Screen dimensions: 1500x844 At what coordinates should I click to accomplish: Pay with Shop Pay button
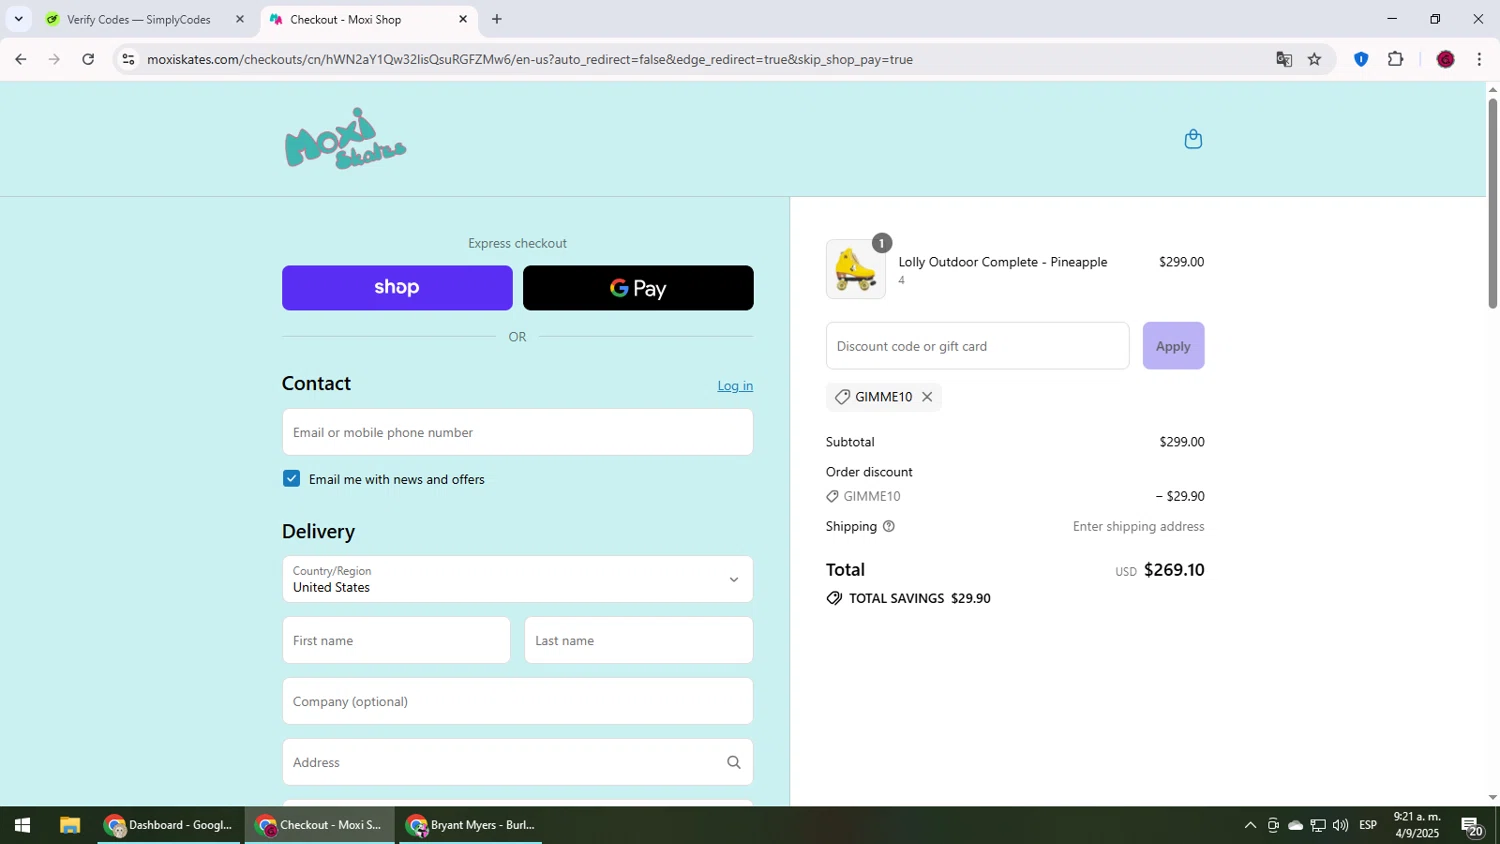[397, 288]
